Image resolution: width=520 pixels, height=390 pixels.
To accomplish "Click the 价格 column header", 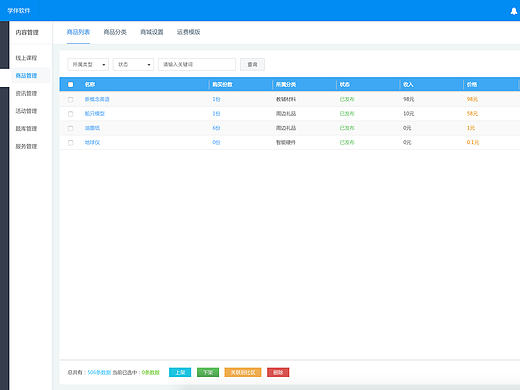I will [472, 84].
